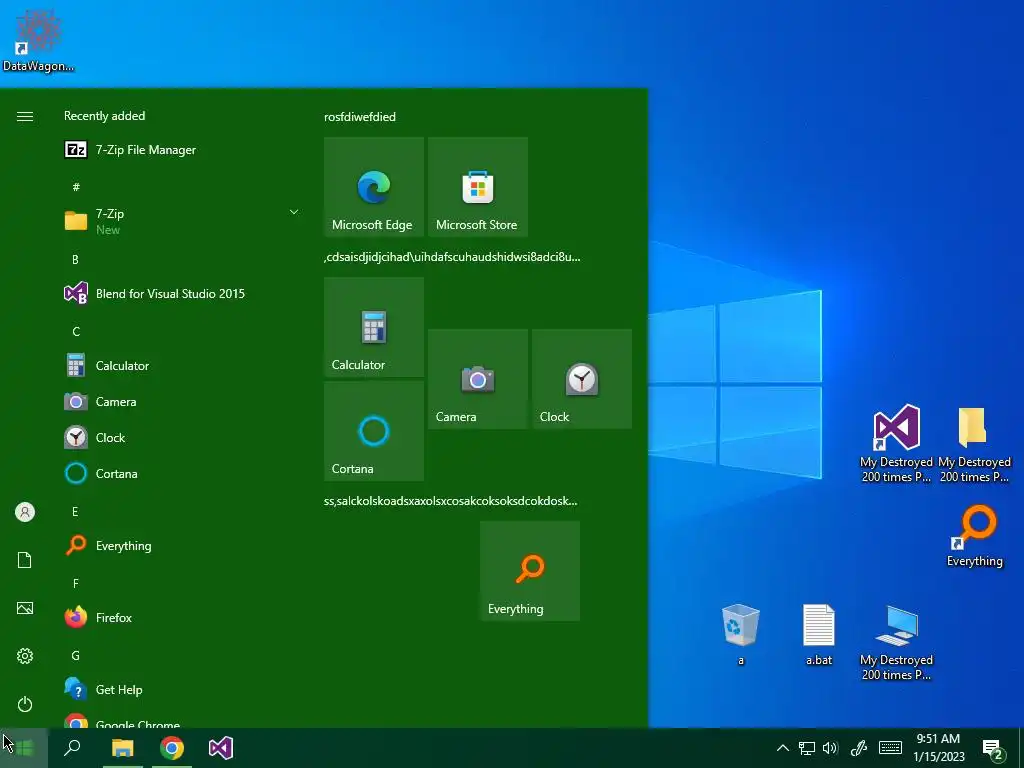
Task: Click the Microsoft Edge tile
Action: (374, 187)
